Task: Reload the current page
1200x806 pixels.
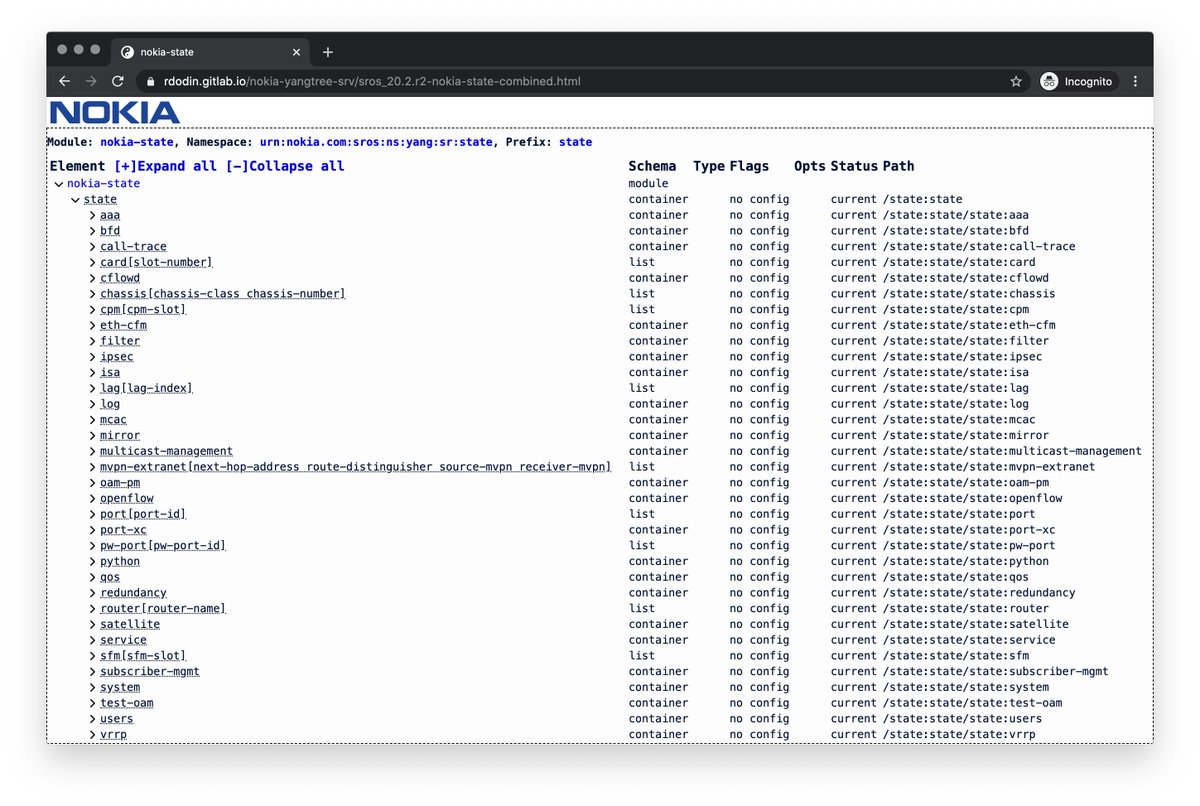Action: tap(118, 82)
